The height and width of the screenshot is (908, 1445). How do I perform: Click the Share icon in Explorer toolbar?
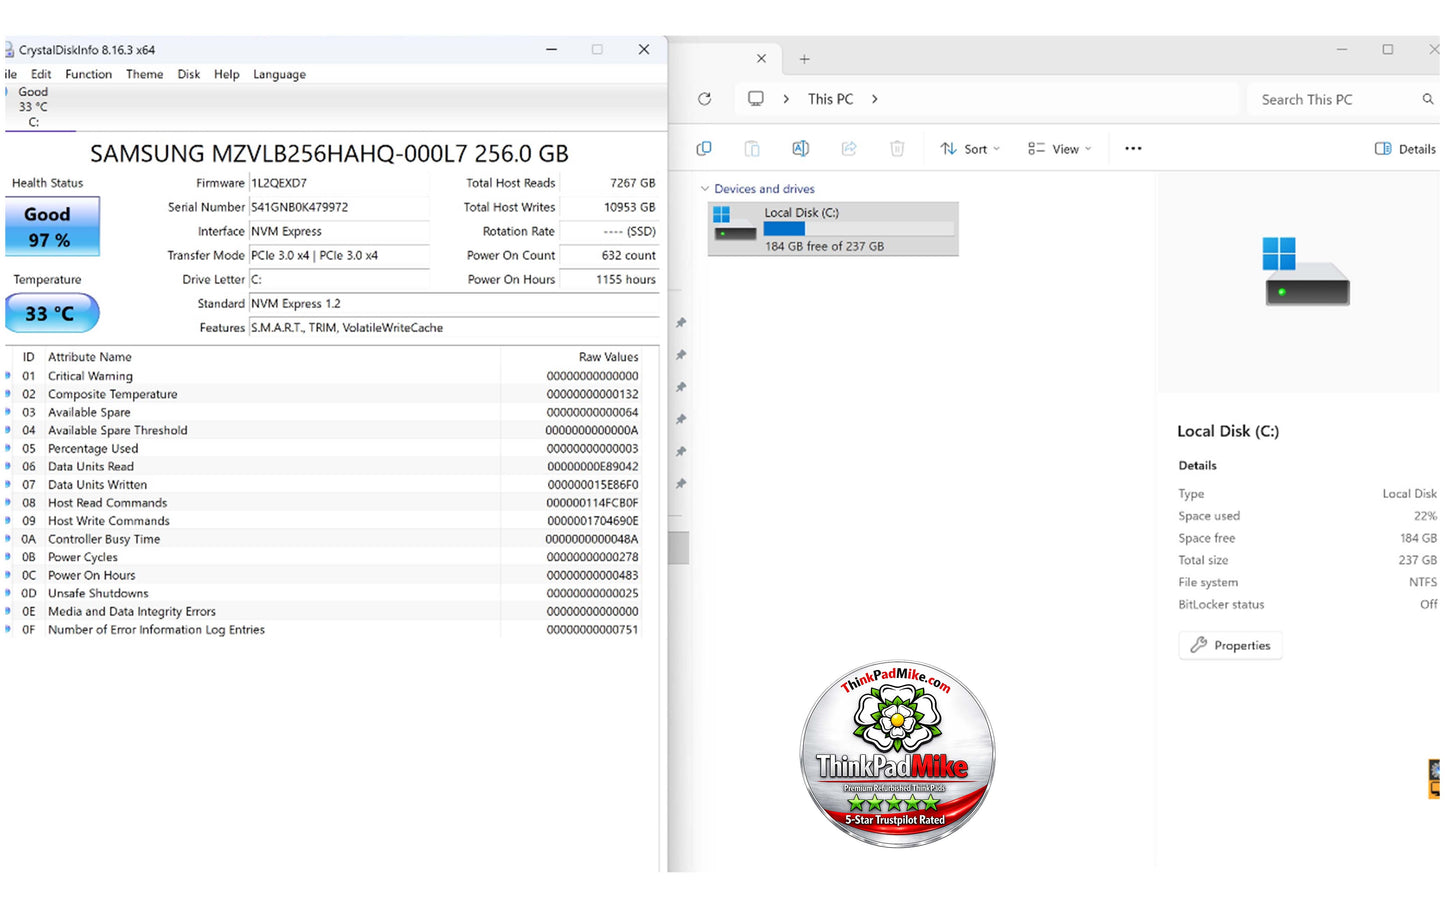pyautogui.click(x=849, y=149)
